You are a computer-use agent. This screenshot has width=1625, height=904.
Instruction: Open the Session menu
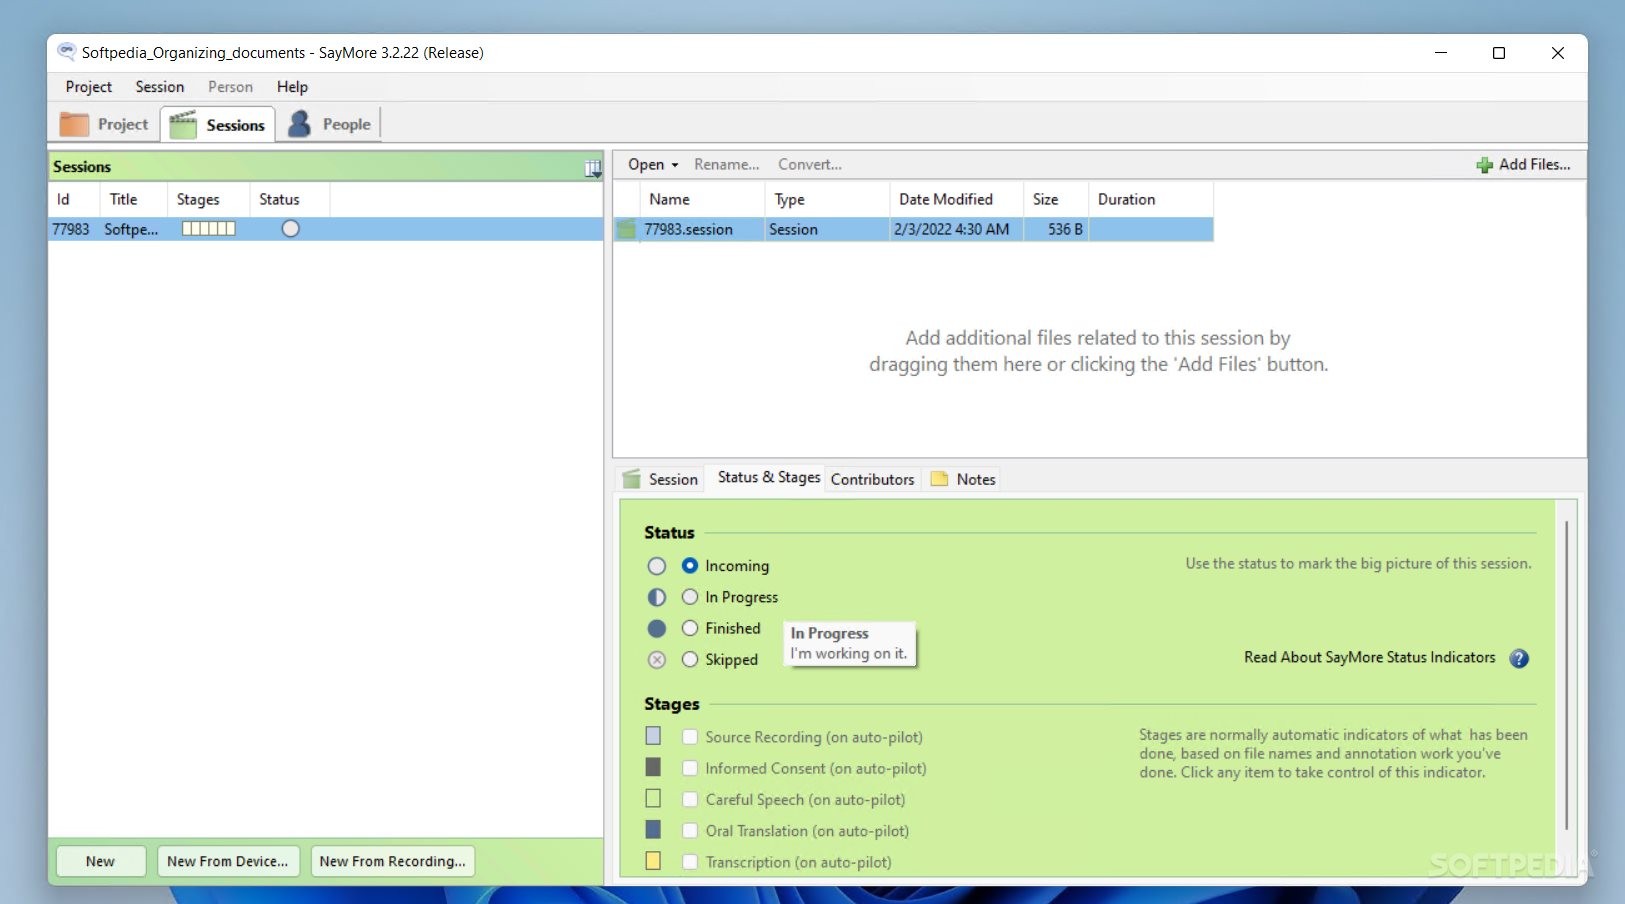click(x=160, y=87)
